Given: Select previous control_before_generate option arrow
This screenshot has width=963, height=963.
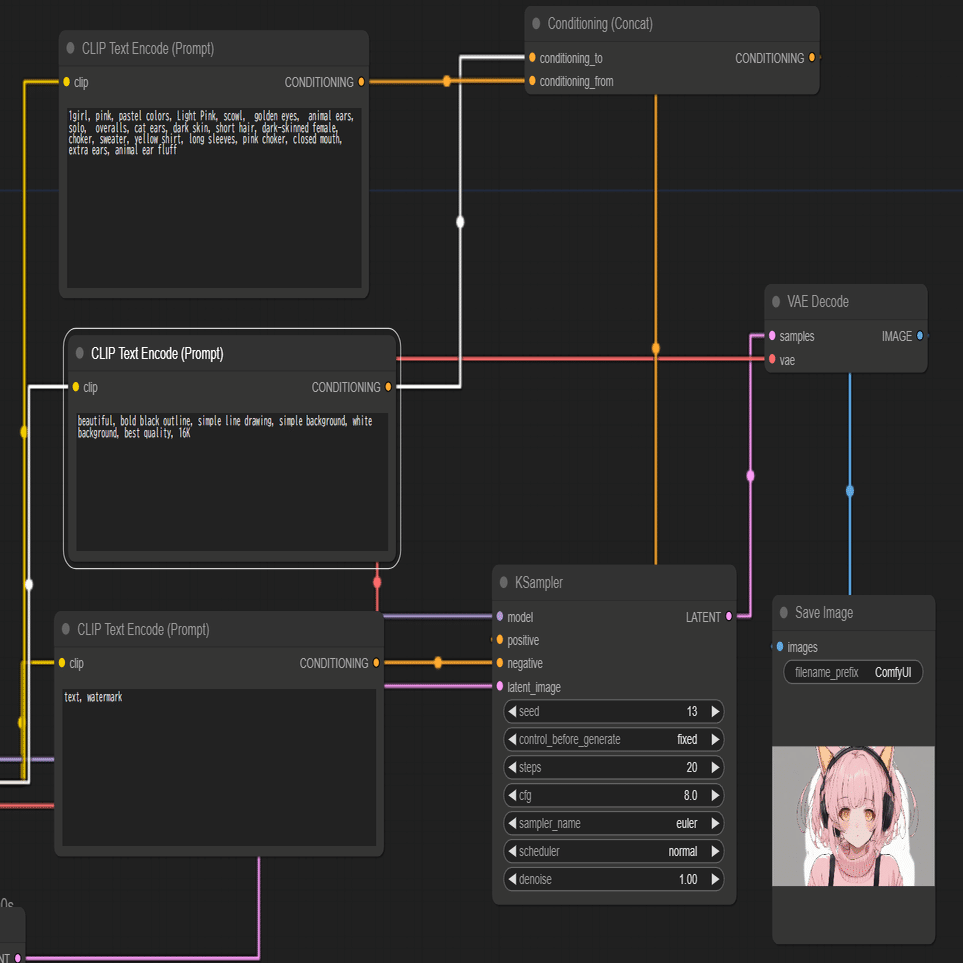Looking at the screenshot, I should click(x=512, y=739).
